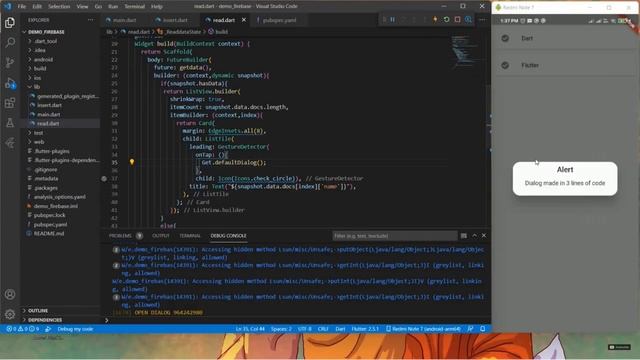This screenshot has width=640, height=360.
Task: Open notifications bell in status bar
Action: (x=482, y=329)
